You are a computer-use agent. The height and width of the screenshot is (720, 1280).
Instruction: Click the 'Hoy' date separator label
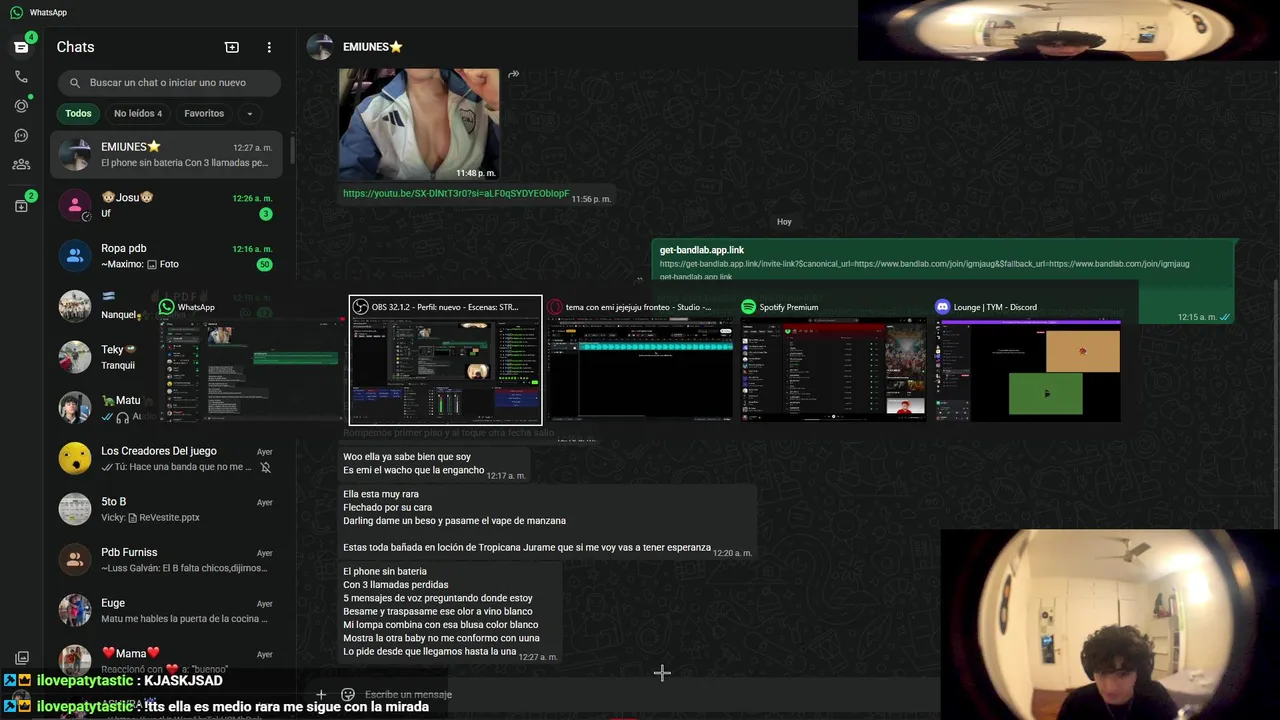click(785, 222)
